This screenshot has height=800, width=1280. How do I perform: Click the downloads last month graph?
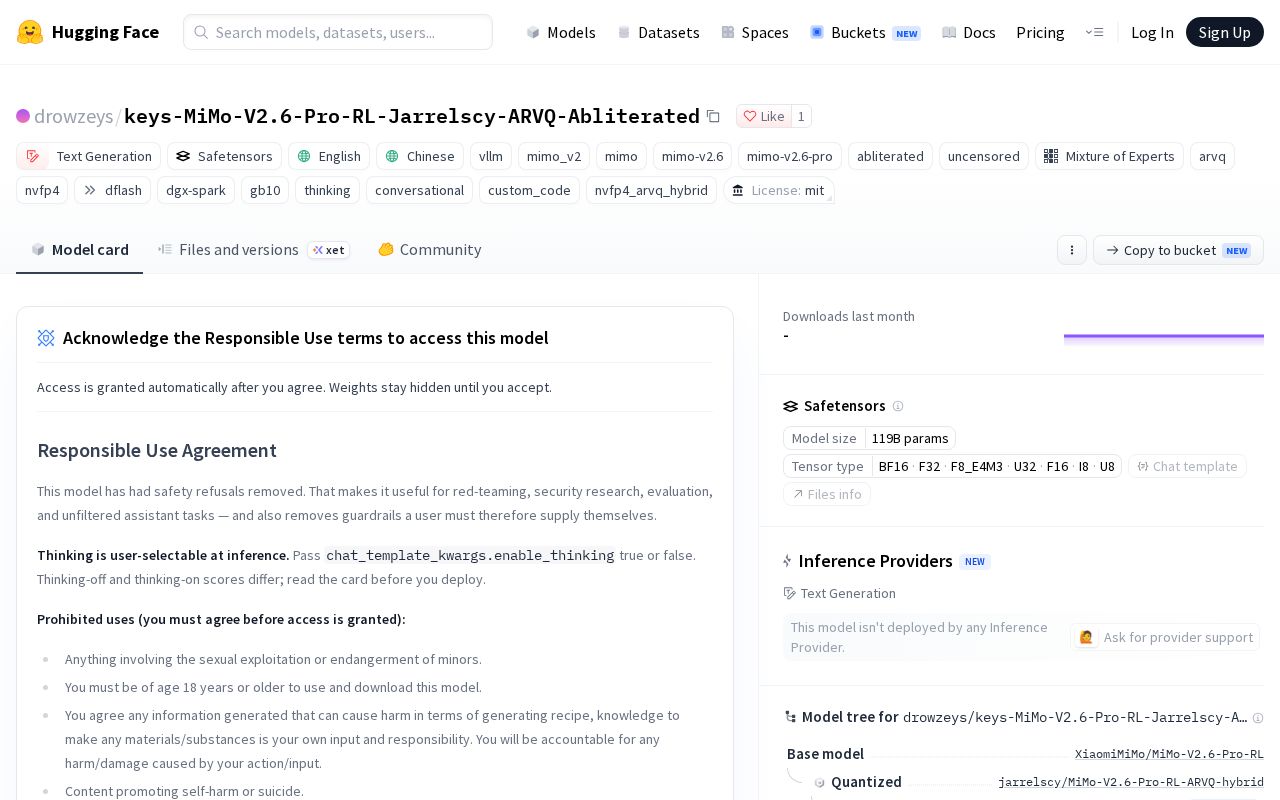click(1164, 337)
